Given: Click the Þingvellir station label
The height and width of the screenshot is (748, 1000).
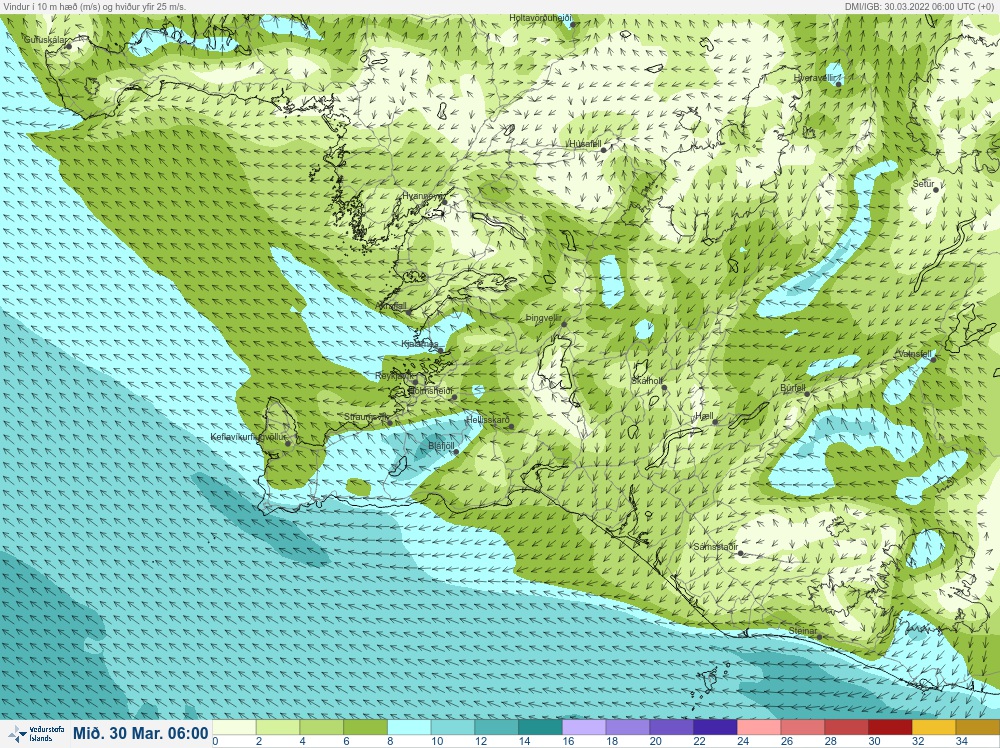Looking at the screenshot, I should (543, 318).
